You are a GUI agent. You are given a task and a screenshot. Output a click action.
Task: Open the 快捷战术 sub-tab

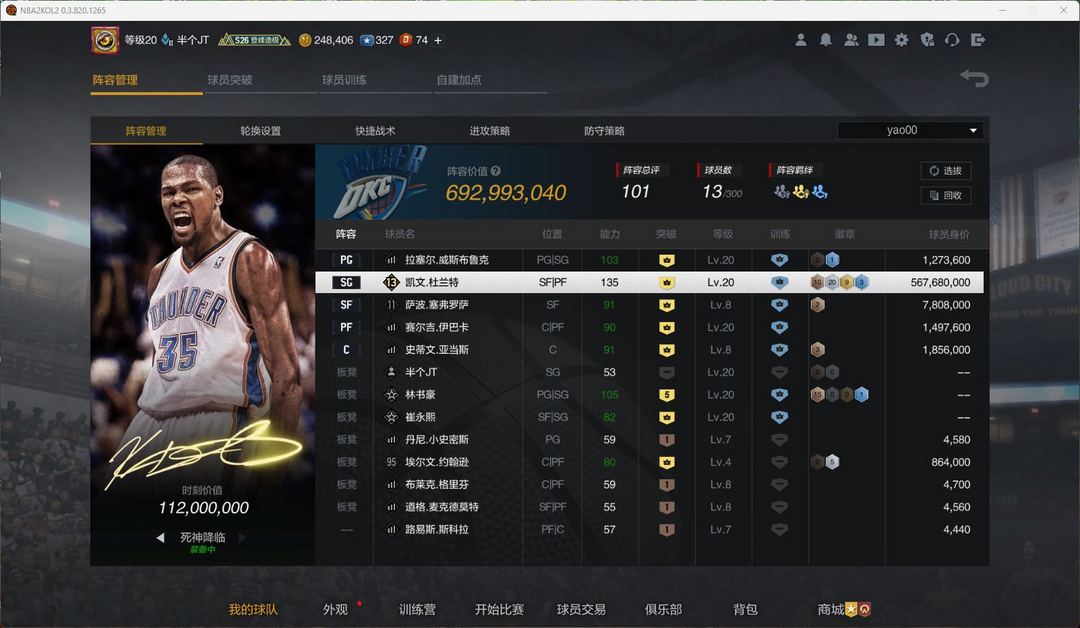coord(375,131)
